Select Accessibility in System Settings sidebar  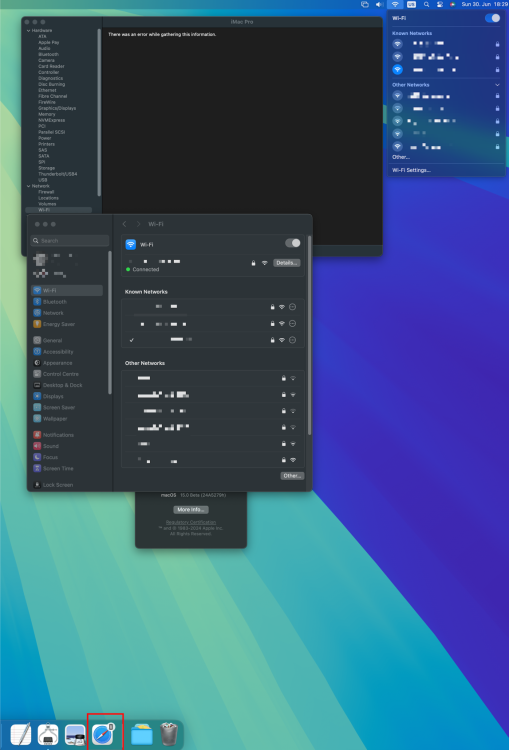coord(67,352)
